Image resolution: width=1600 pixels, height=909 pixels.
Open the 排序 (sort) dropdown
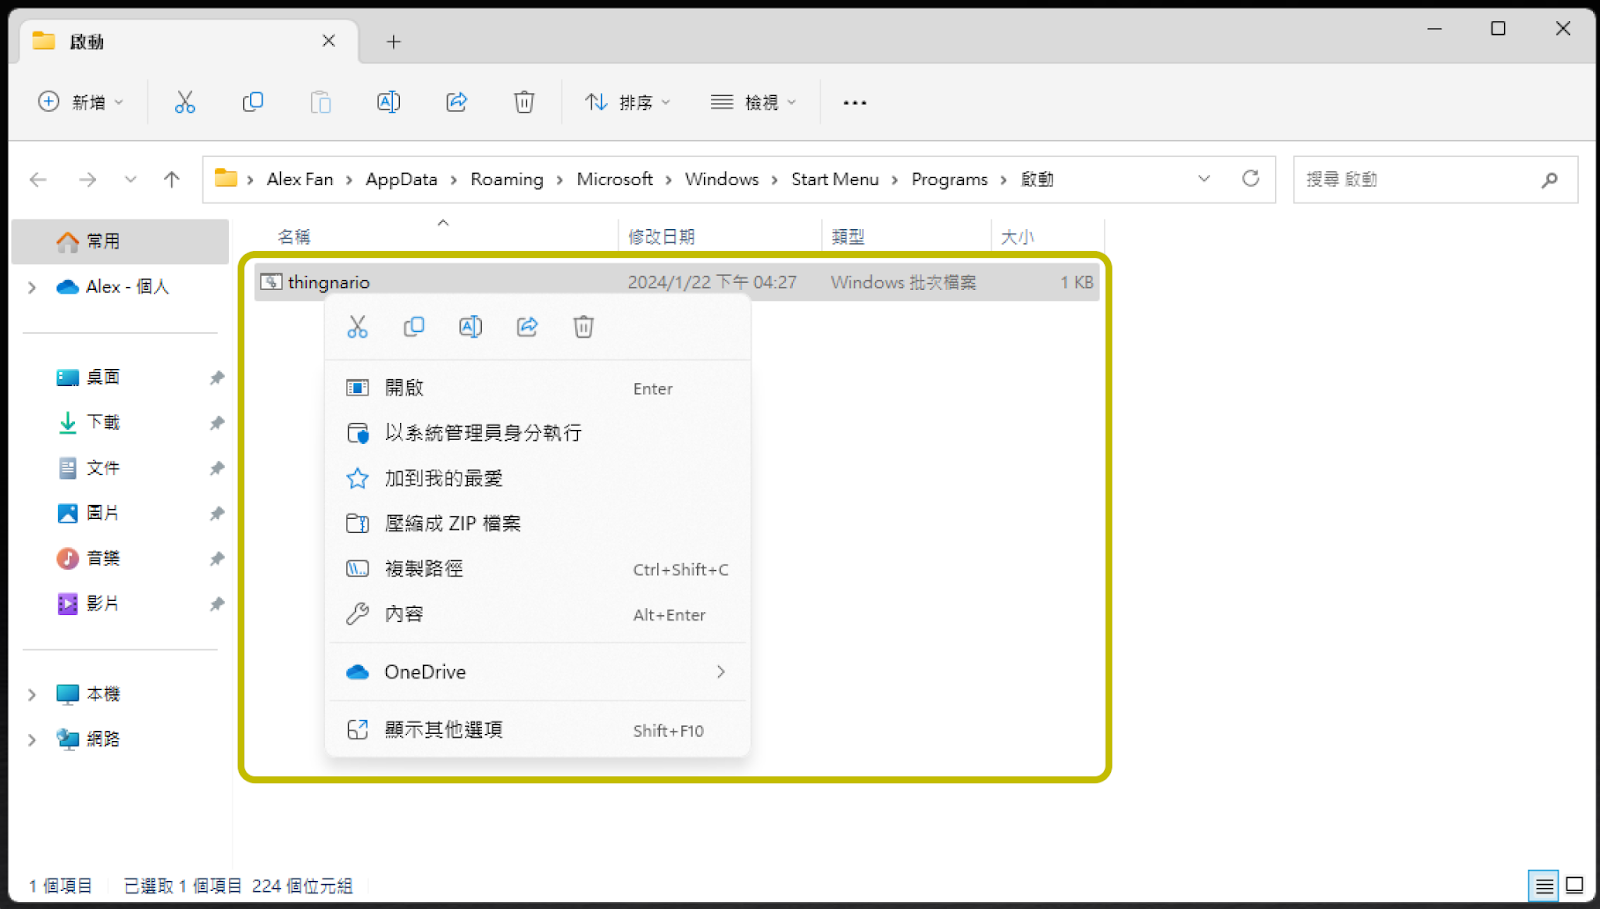[627, 101]
